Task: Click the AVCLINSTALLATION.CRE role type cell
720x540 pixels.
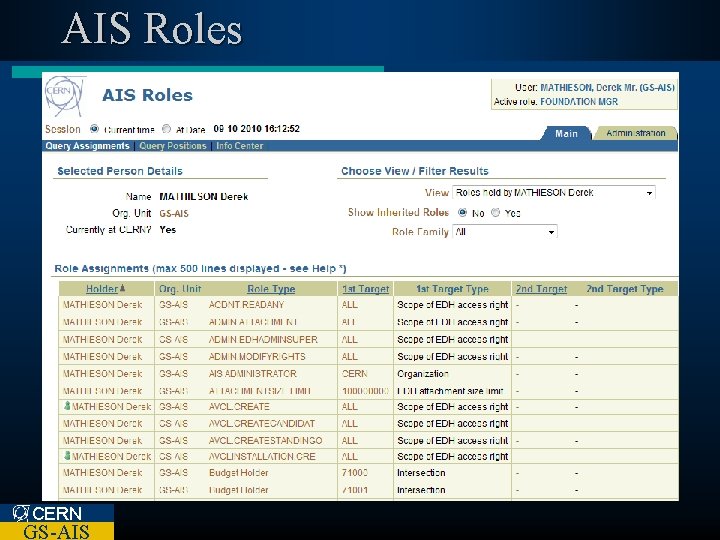Action: point(262,456)
